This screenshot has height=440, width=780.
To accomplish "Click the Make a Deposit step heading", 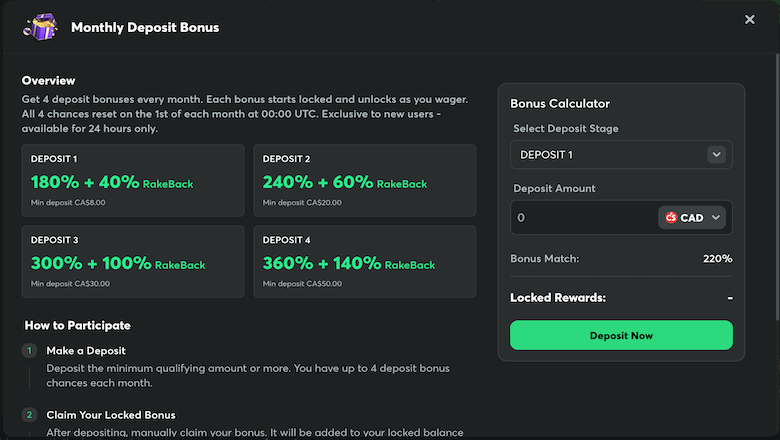I will tap(86, 351).
